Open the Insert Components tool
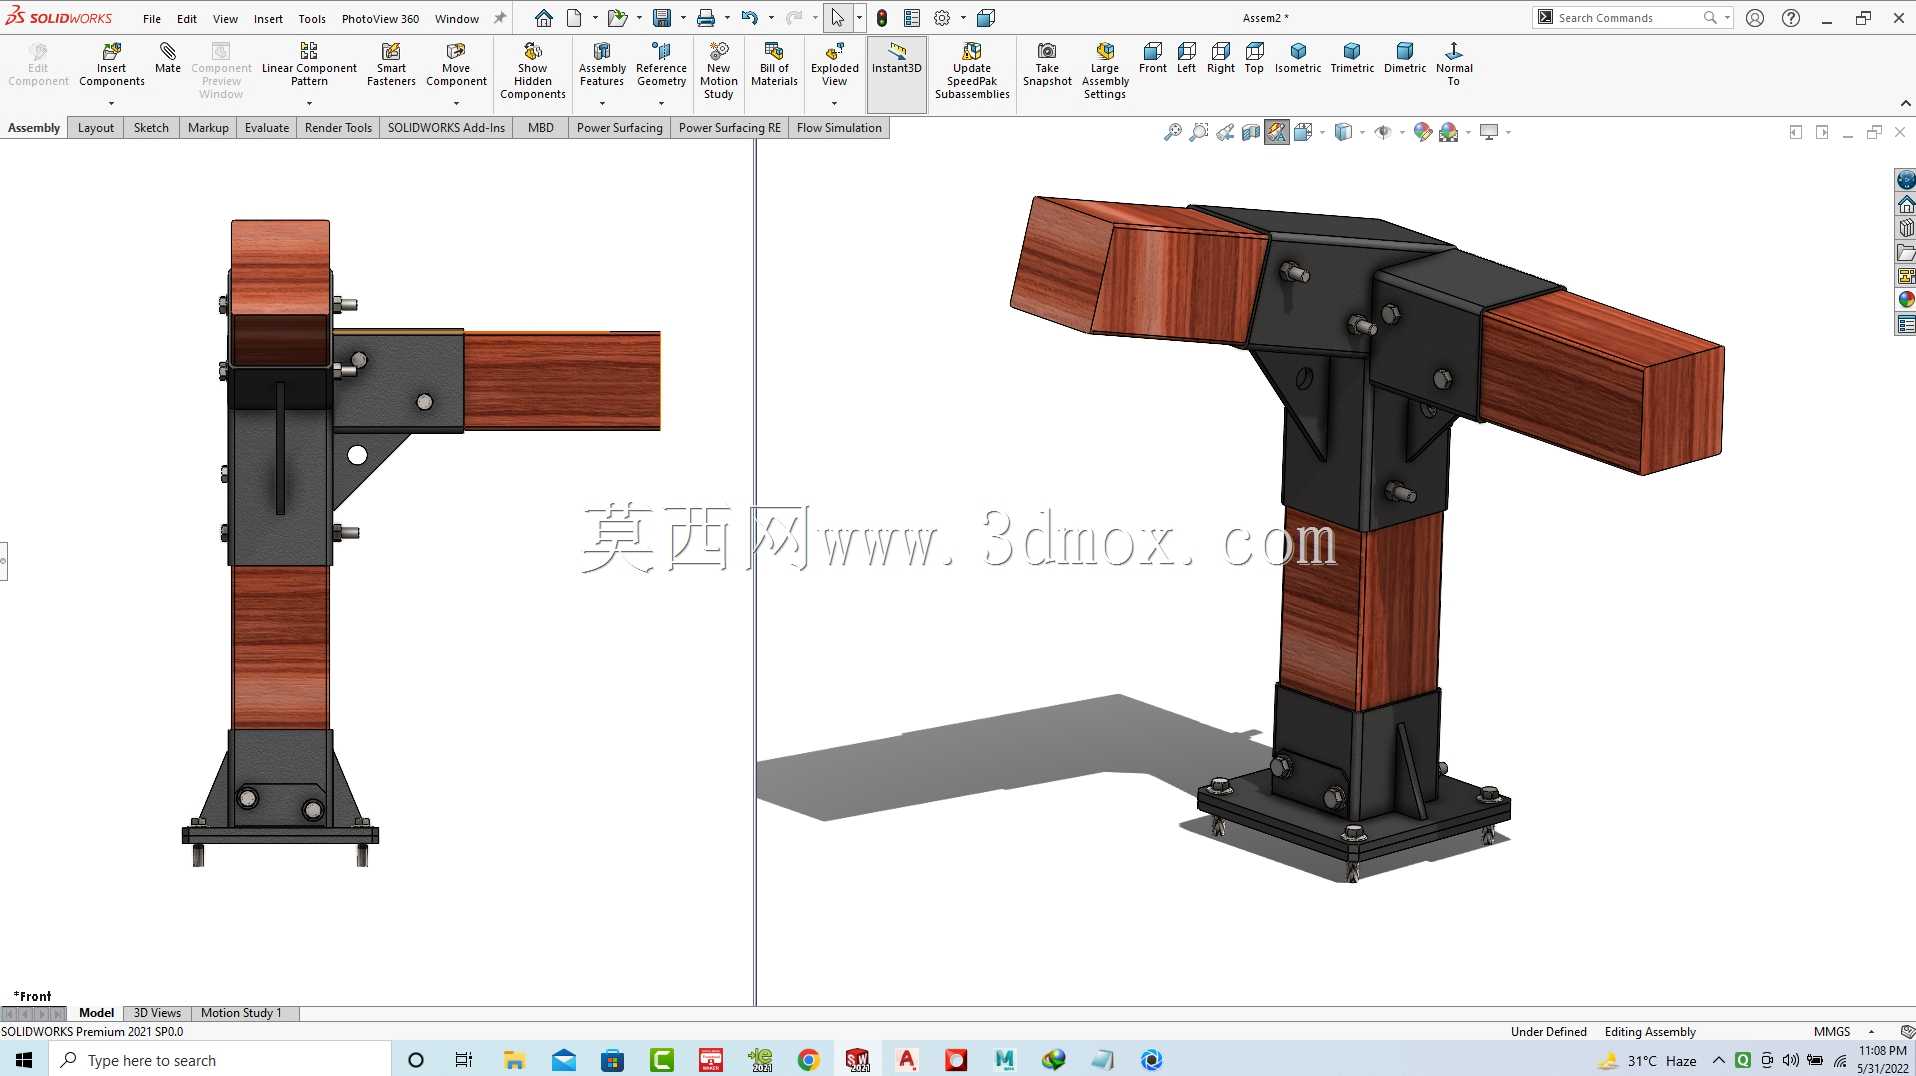 point(111,65)
